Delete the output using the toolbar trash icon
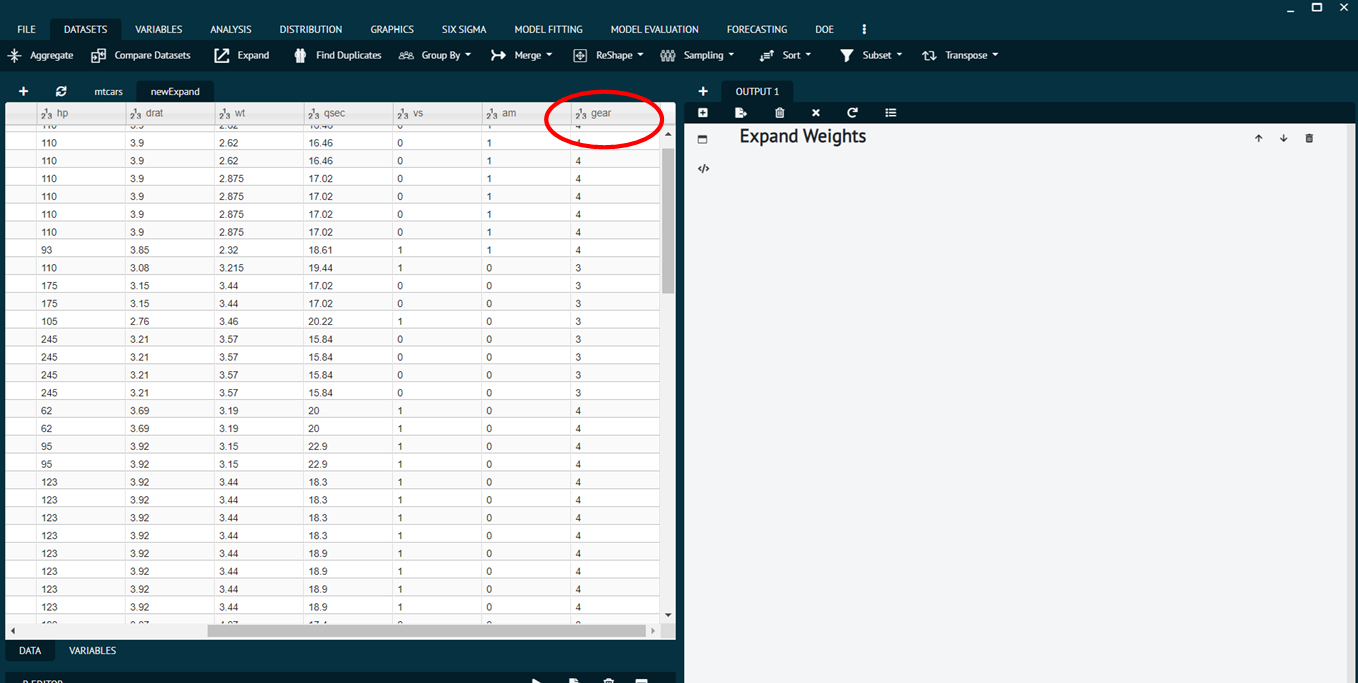The width and height of the screenshot is (1358, 683). (x=780, y=113)
